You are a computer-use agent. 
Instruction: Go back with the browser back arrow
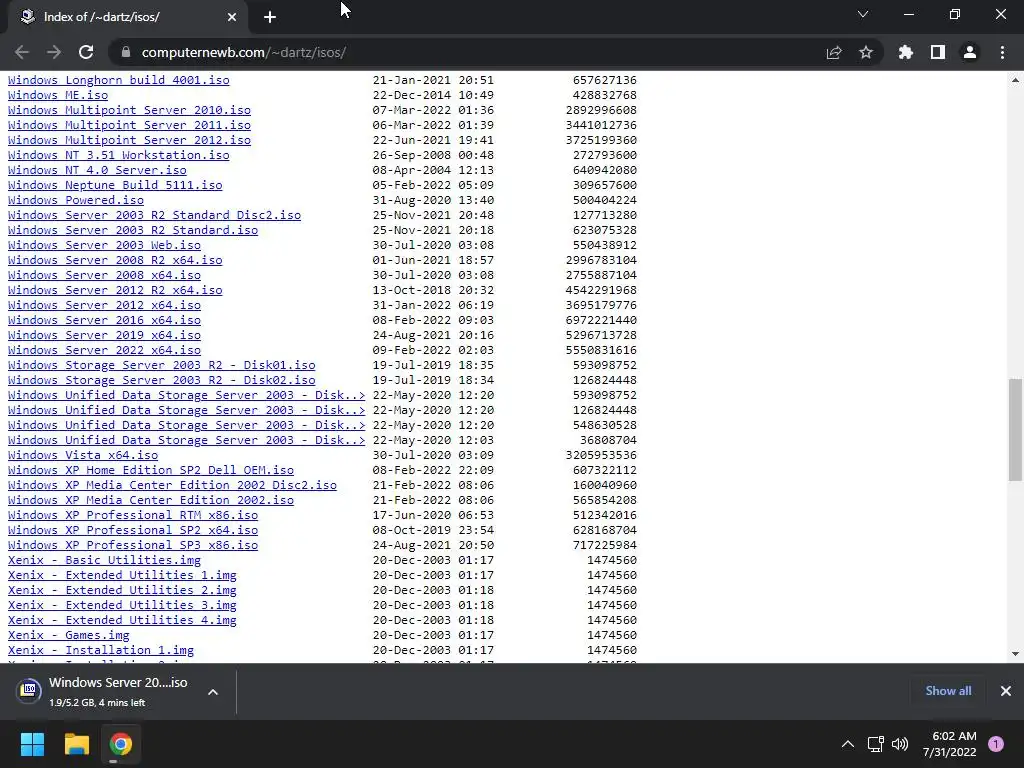[x=22, y=52]
